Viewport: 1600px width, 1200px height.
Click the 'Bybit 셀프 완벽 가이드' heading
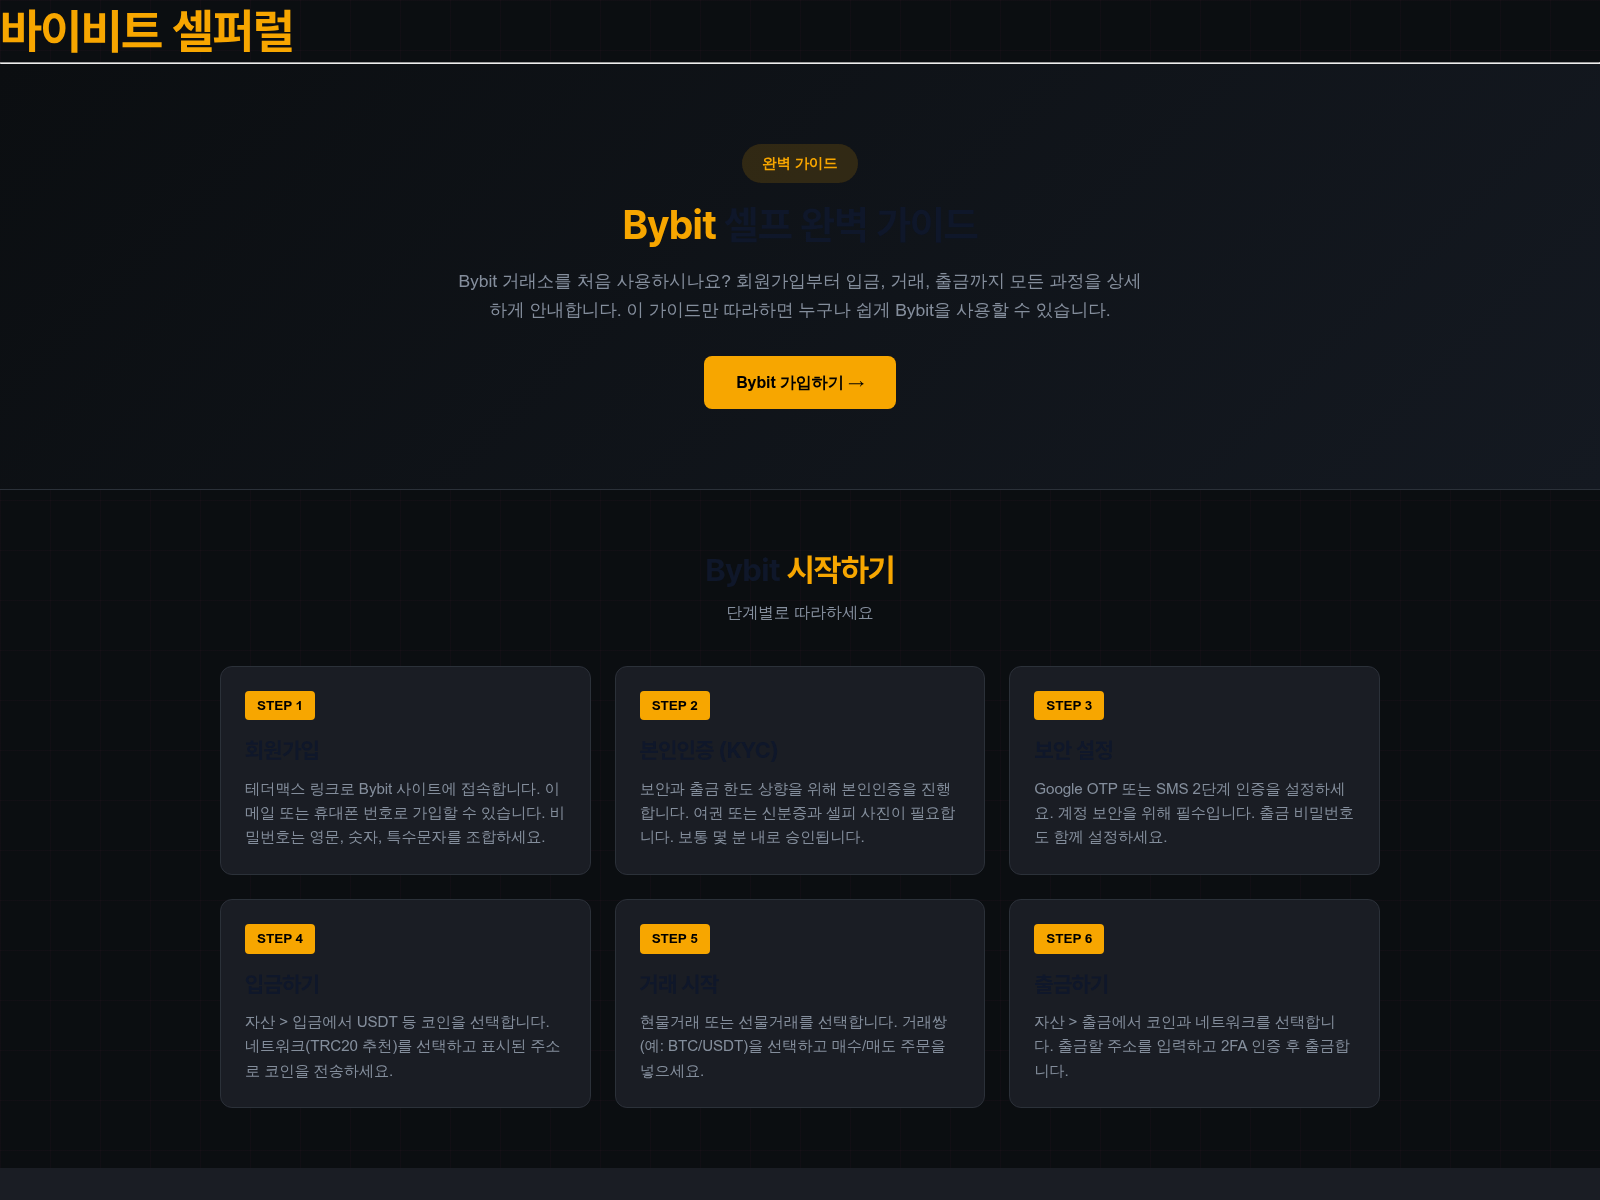800,225
